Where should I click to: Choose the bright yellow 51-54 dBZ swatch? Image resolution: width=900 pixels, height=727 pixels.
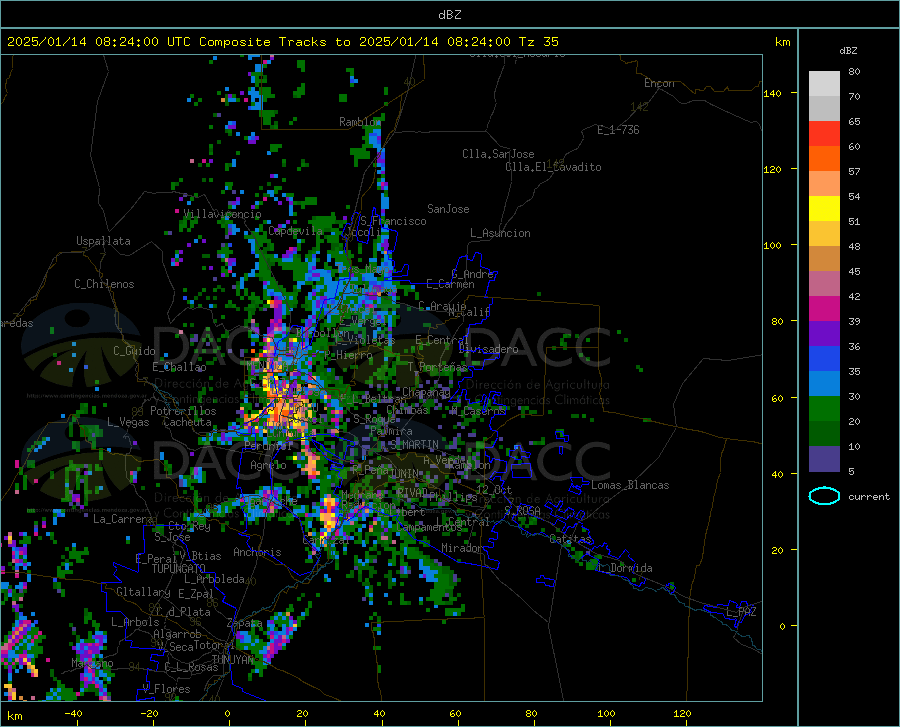point(824,208)
